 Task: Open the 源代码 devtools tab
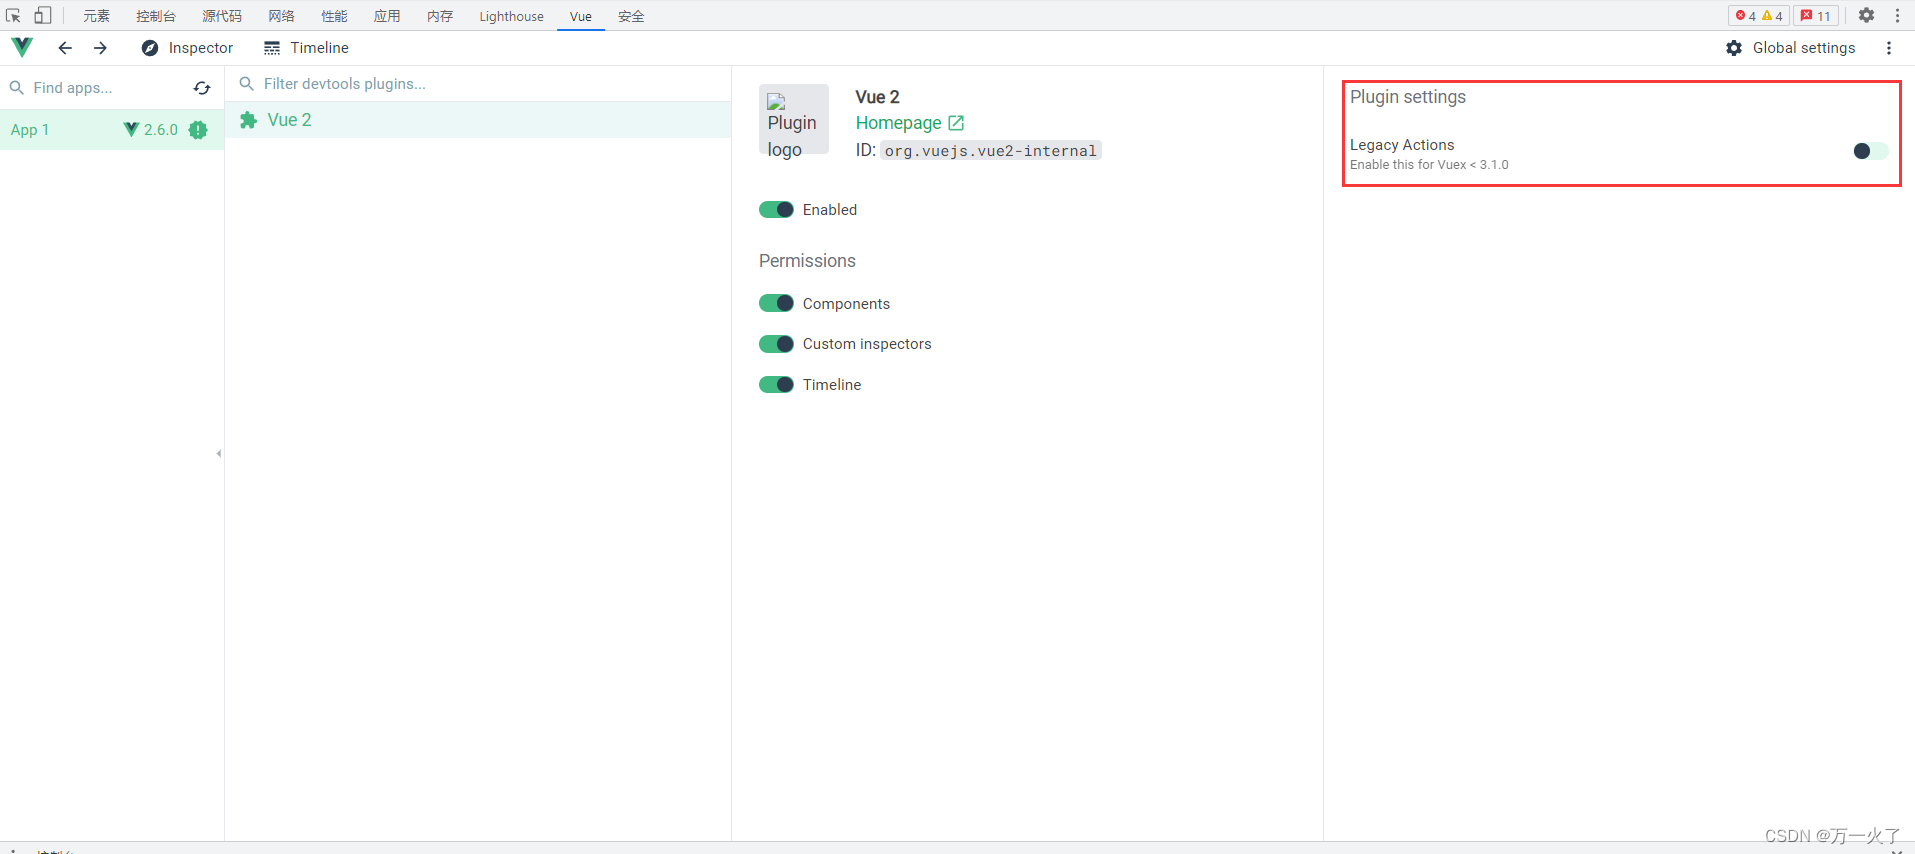pos(222,16)
